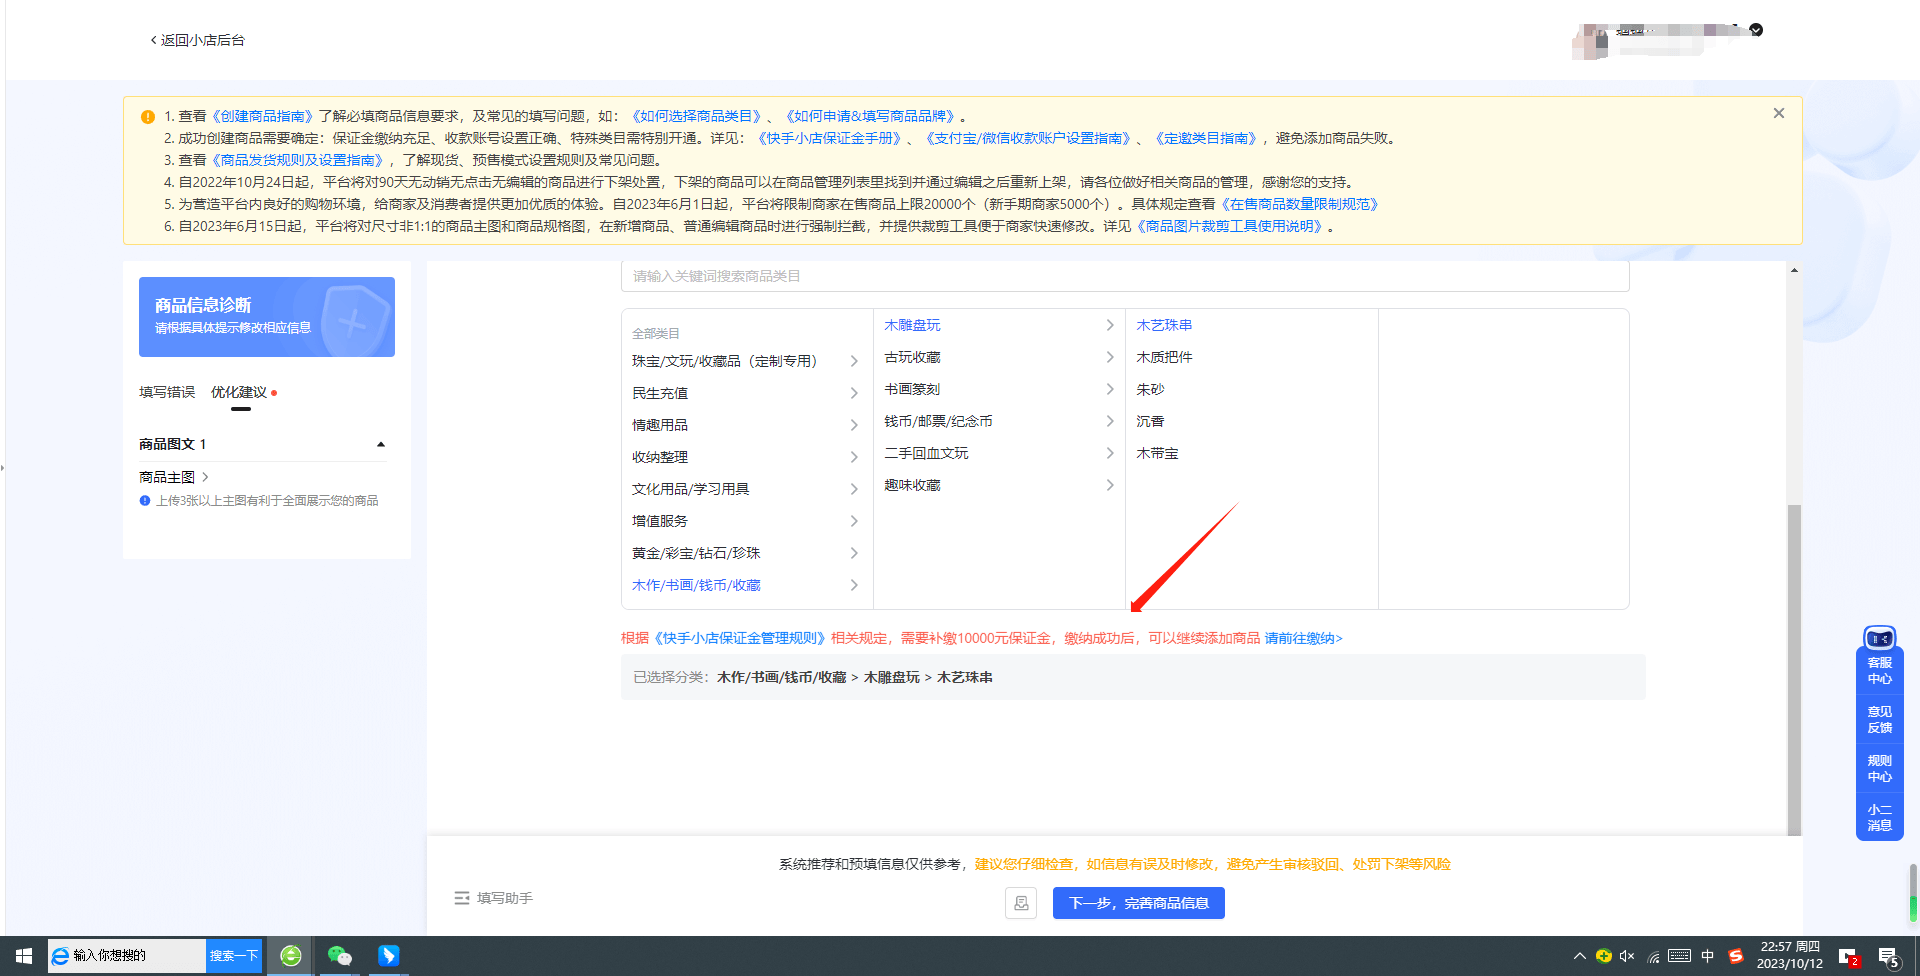Unmute the system volume in the tray
1920x976 pixels.
[x=1628, y=955]
